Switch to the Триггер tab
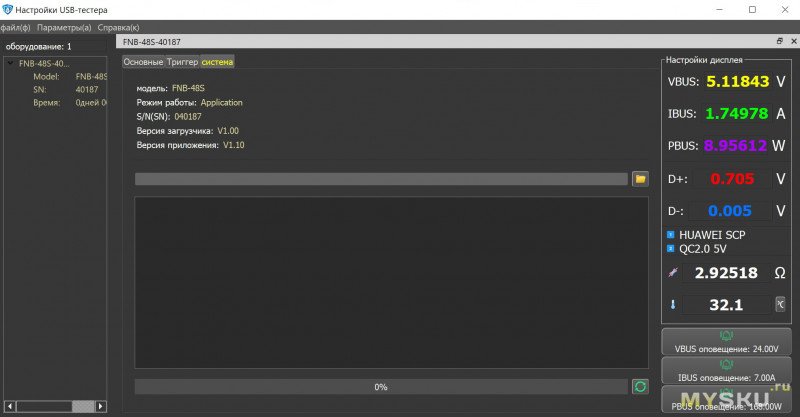 [x=182, y=62]
